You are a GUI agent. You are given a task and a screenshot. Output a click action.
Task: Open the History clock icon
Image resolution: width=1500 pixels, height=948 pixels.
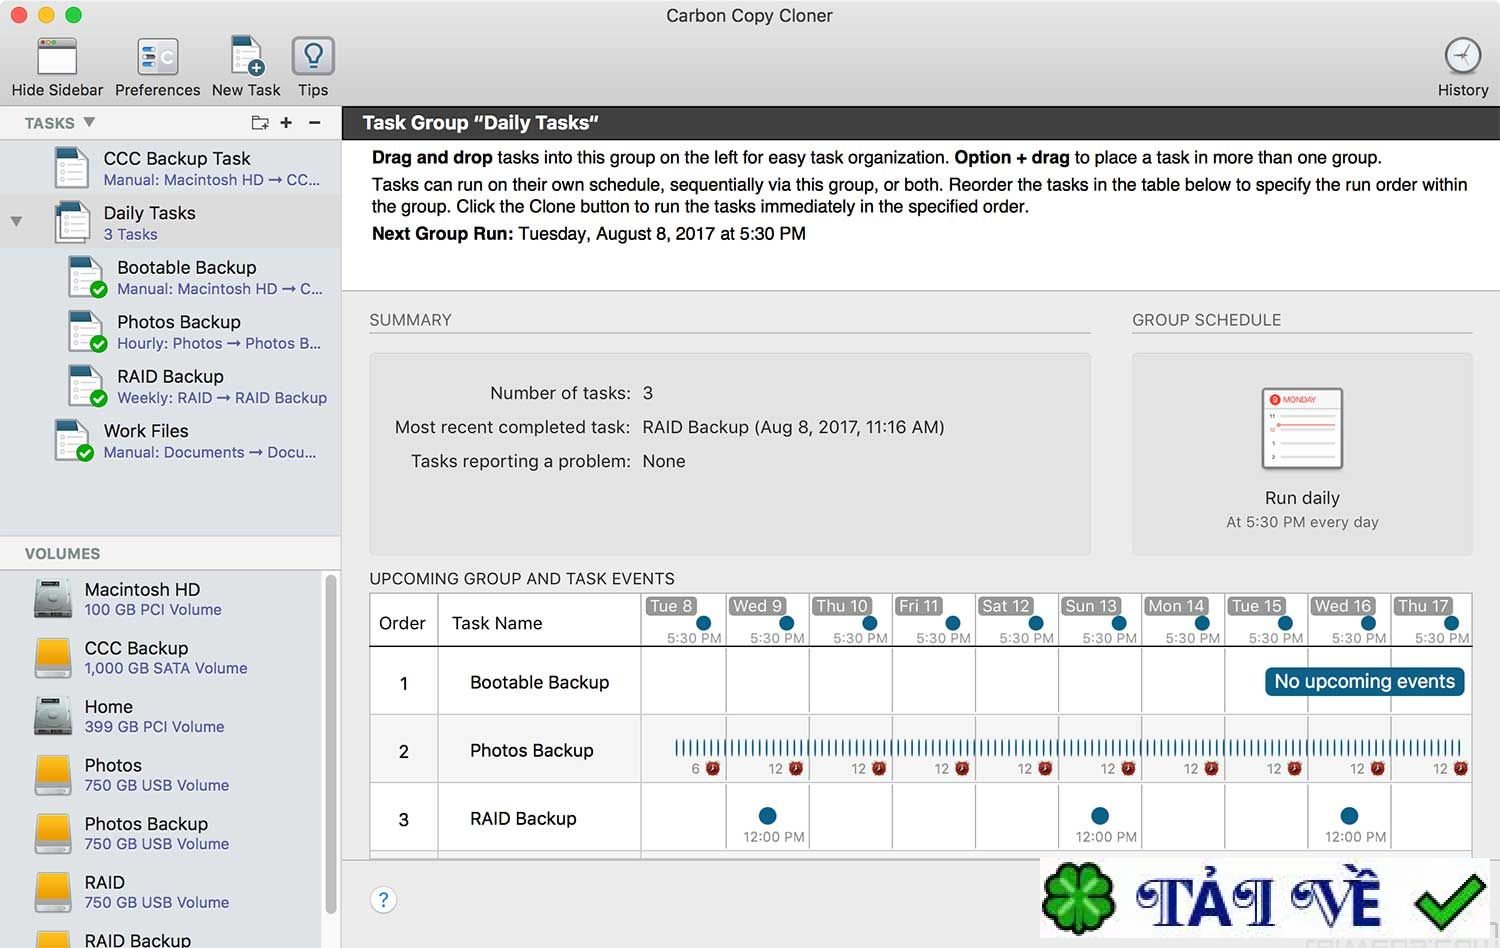[x=1462, y=56]
